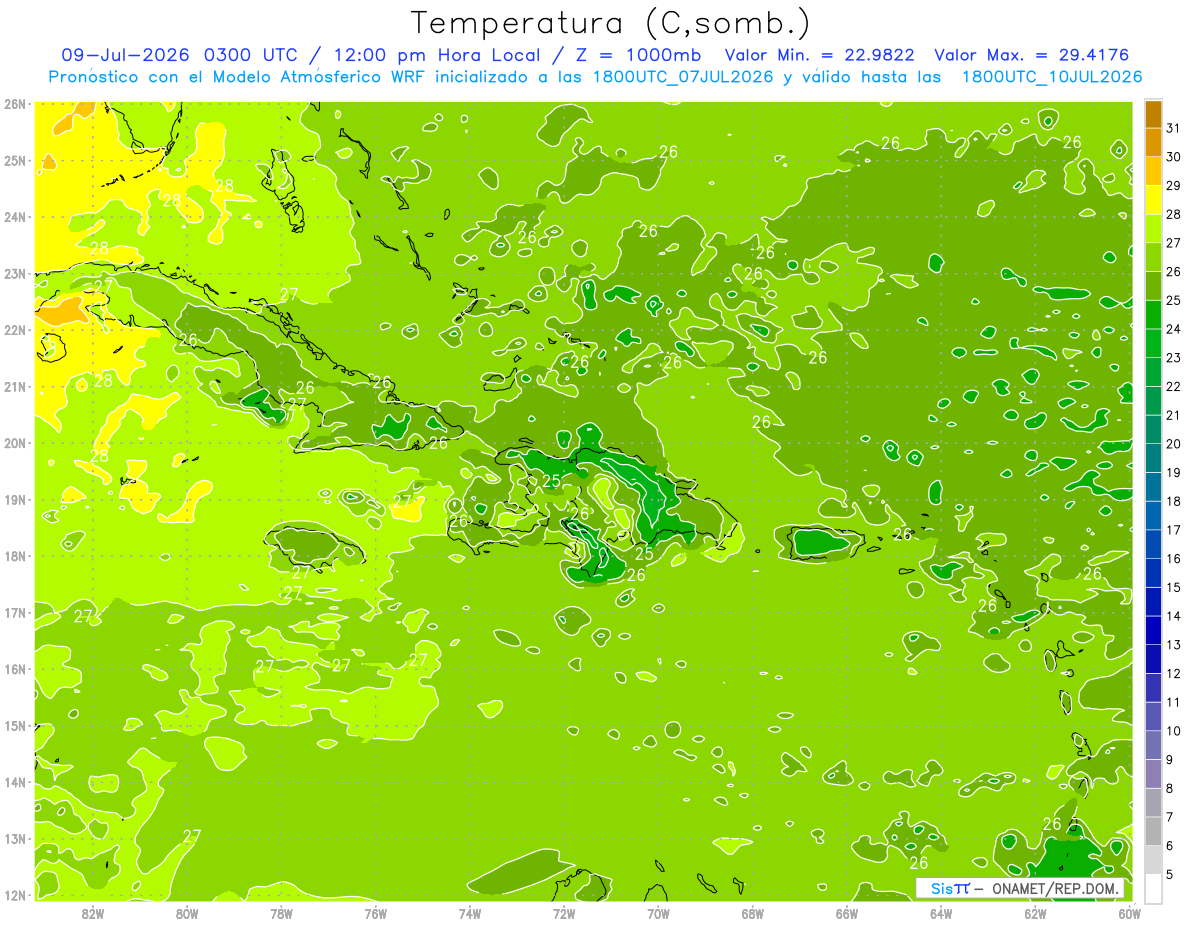Click the 21N latitude axis label
This screenshot has width=1200, height=927.
[x=15, y=387]
